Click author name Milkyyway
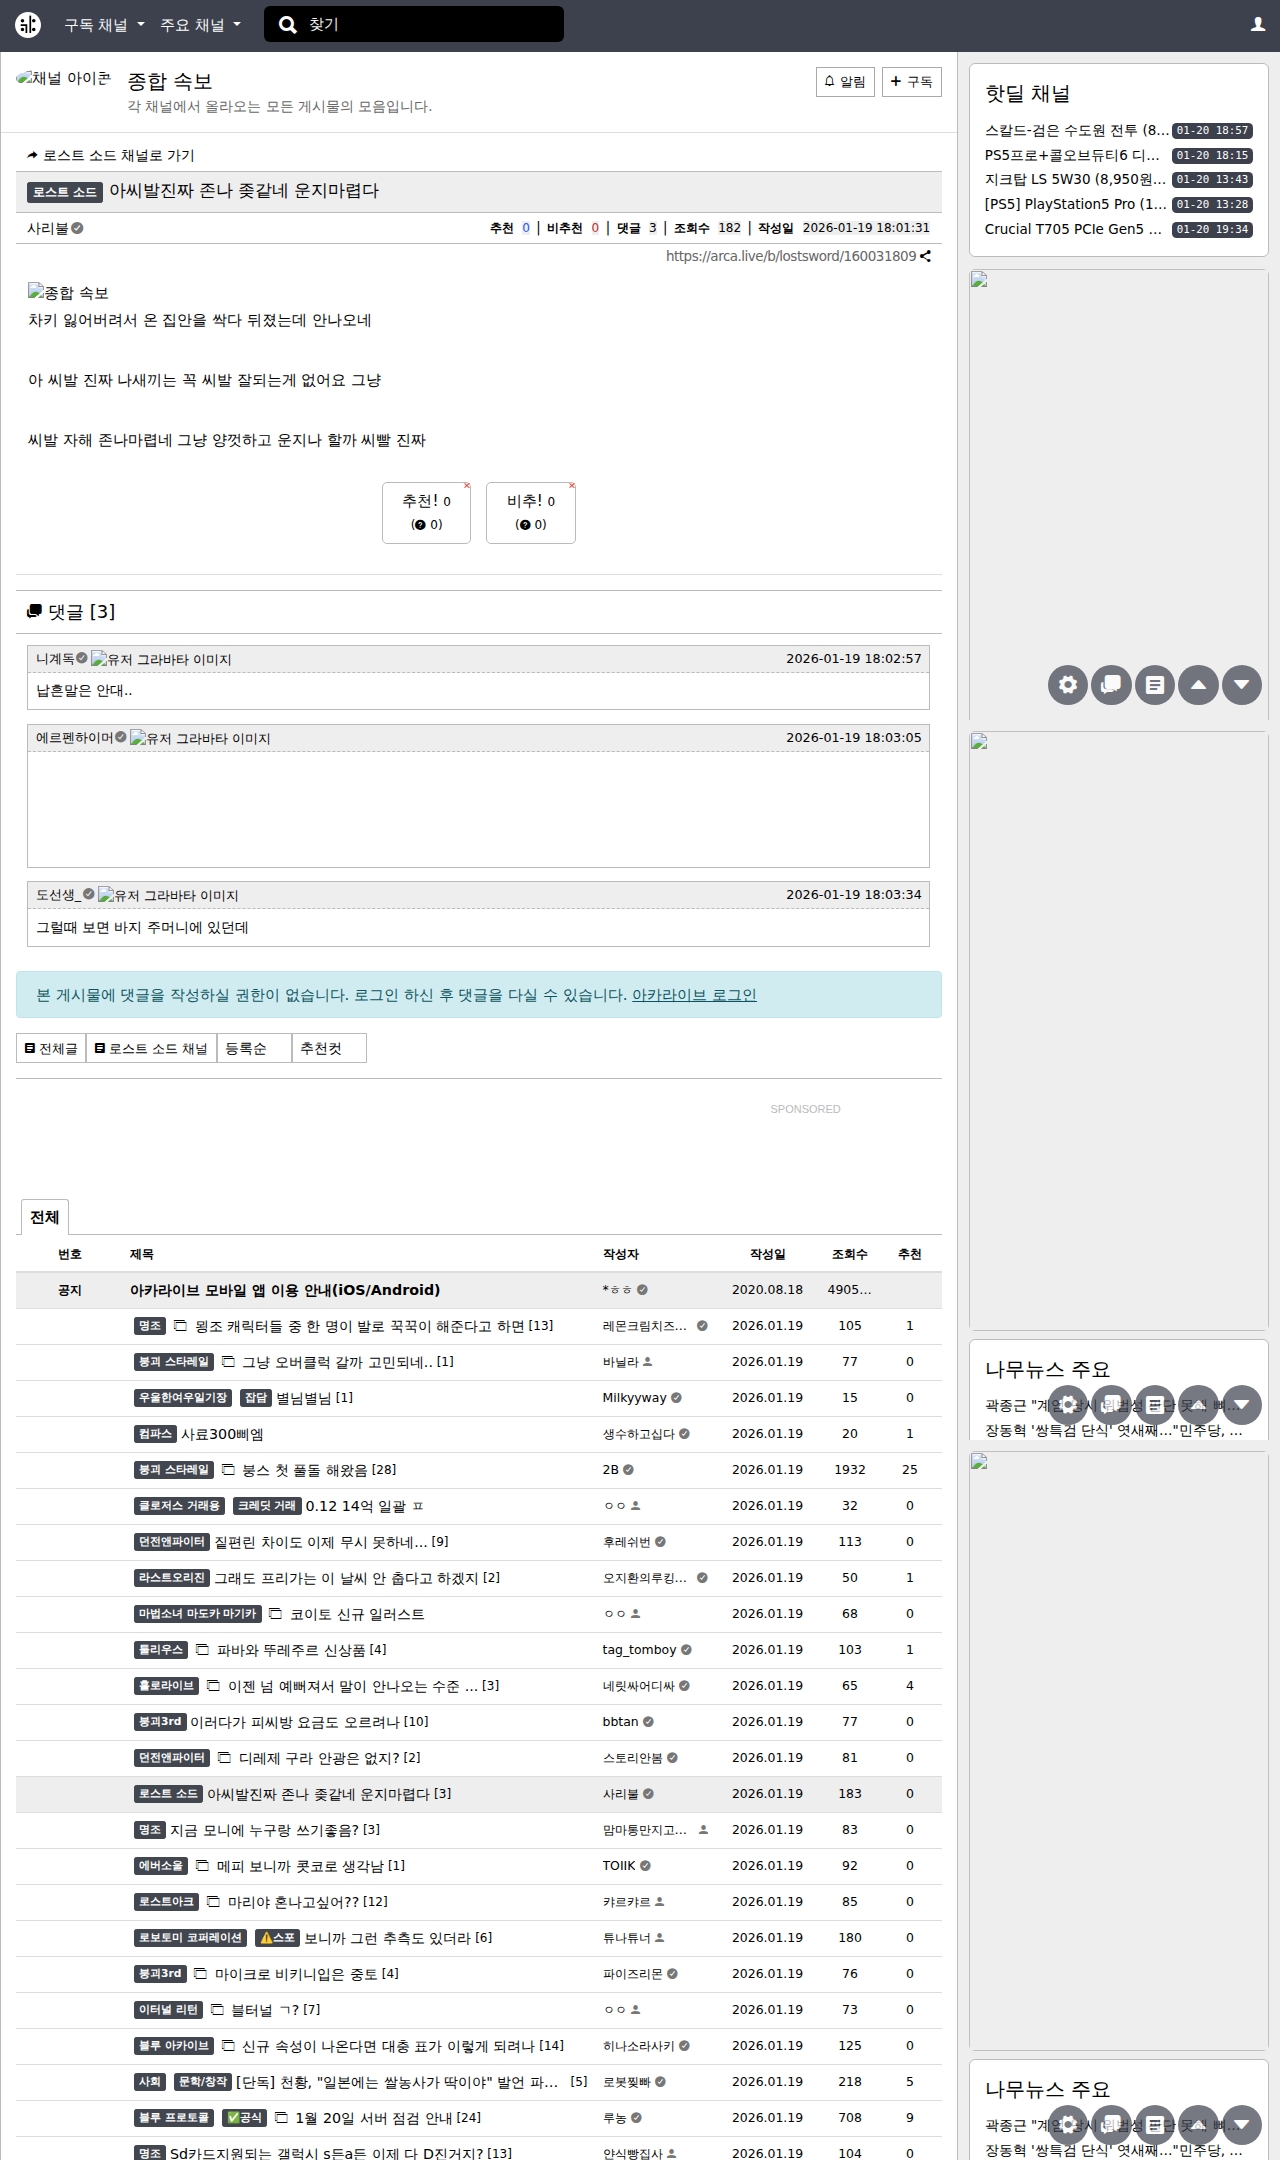 [634, 1398]
